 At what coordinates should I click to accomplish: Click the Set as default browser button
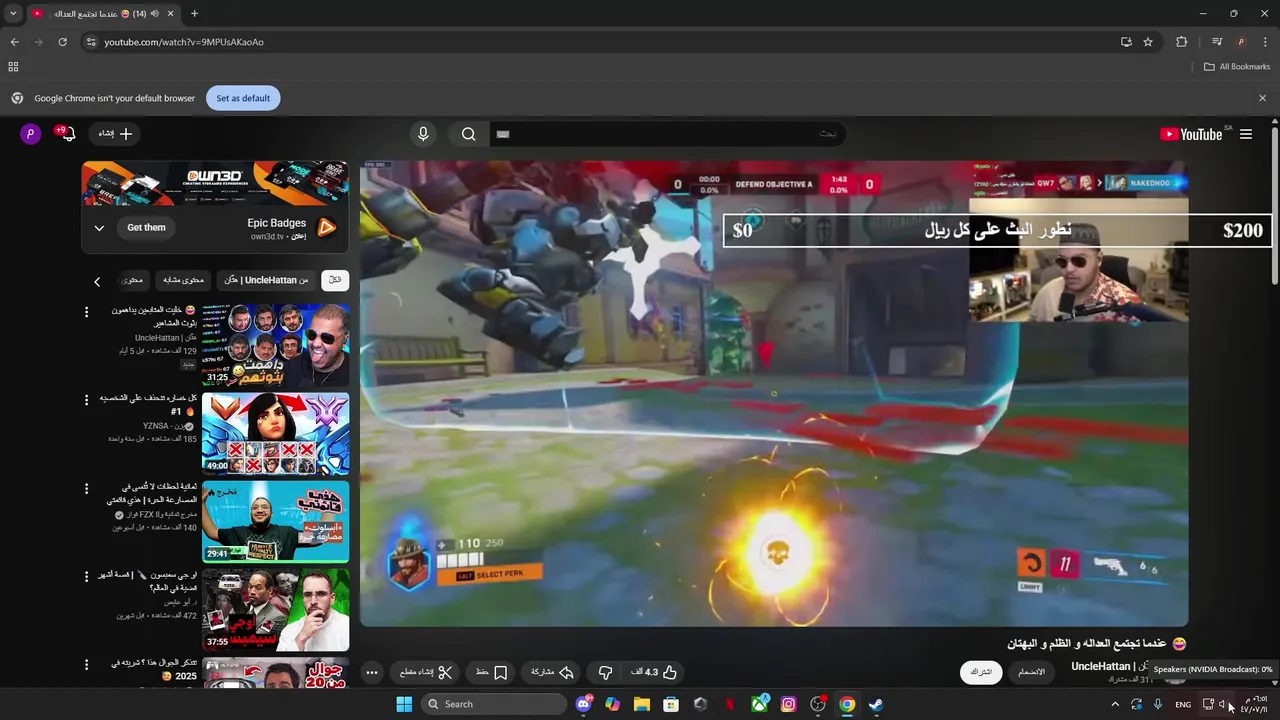click(x=243, y=98)
